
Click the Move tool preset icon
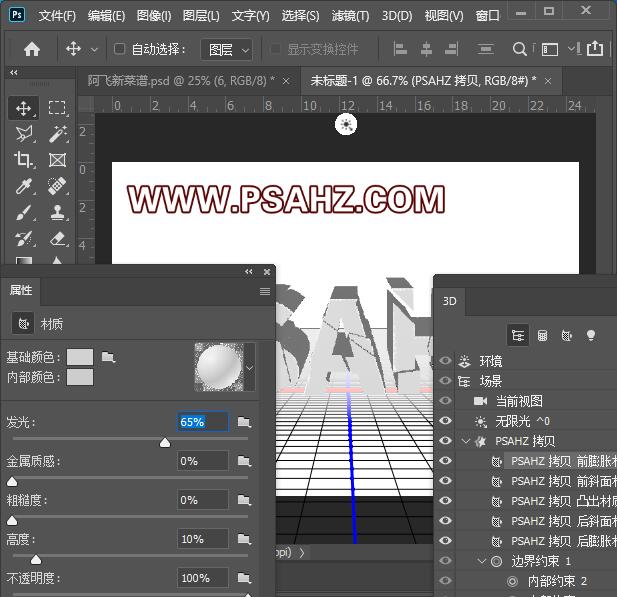point(74,50)
